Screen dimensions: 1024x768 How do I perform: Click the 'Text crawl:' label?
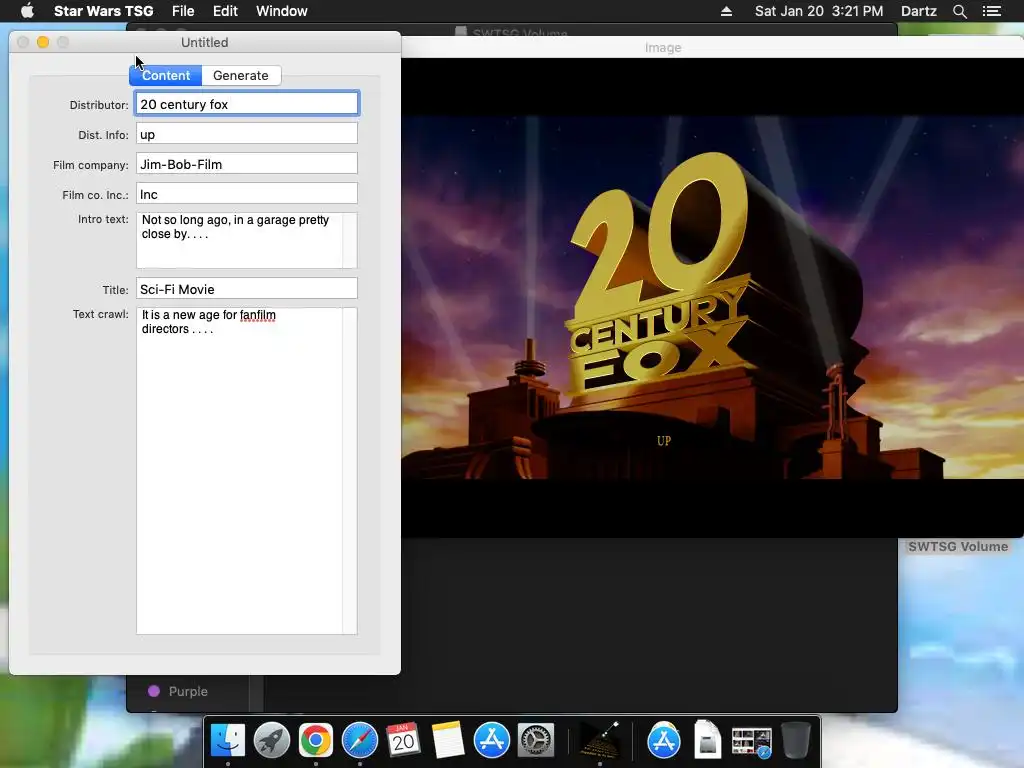click(101, 314)
